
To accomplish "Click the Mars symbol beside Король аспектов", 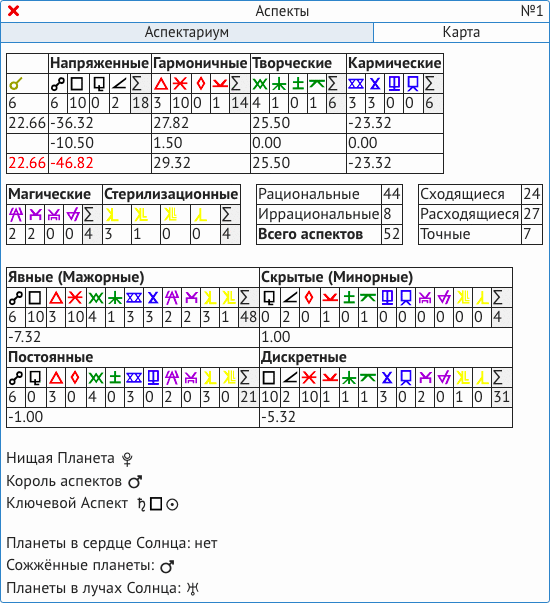I will click(x=135, y=481).
